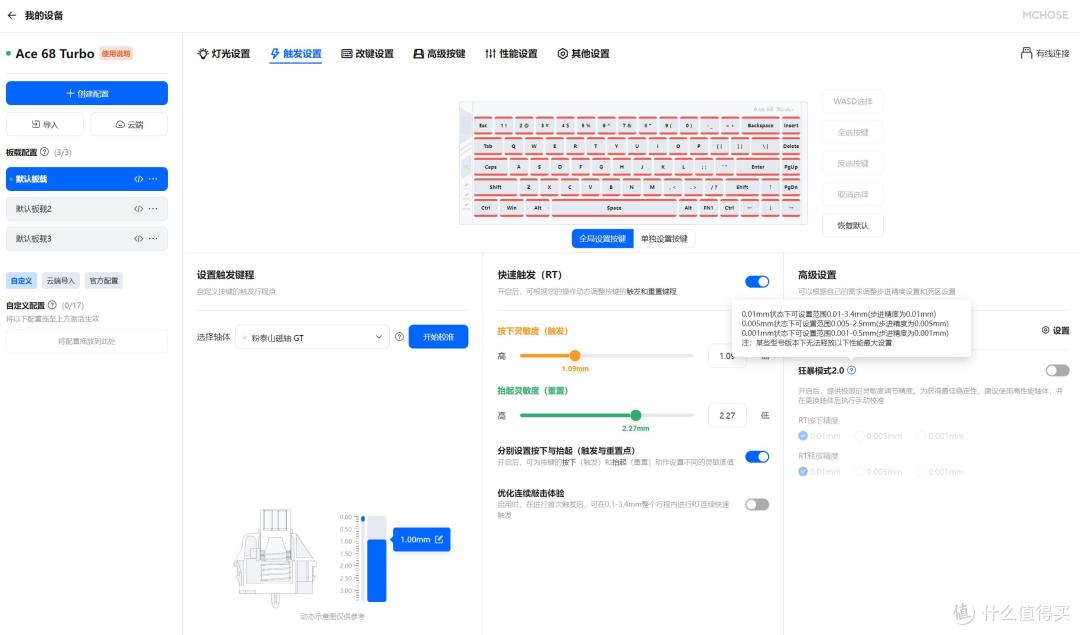Screen dimensions: 1080x635
Task: Enable the 狂暴模式2.0 toggle
Action: 1057,371
